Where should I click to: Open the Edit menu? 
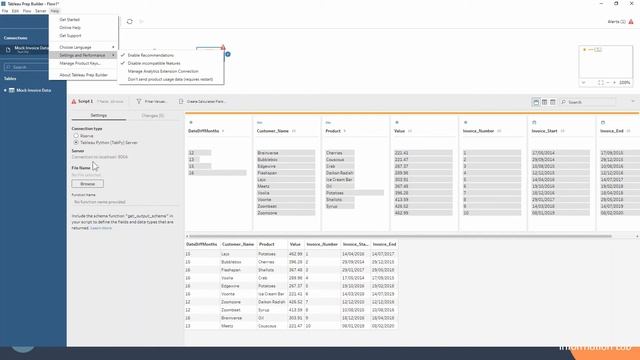coord(16,11)
